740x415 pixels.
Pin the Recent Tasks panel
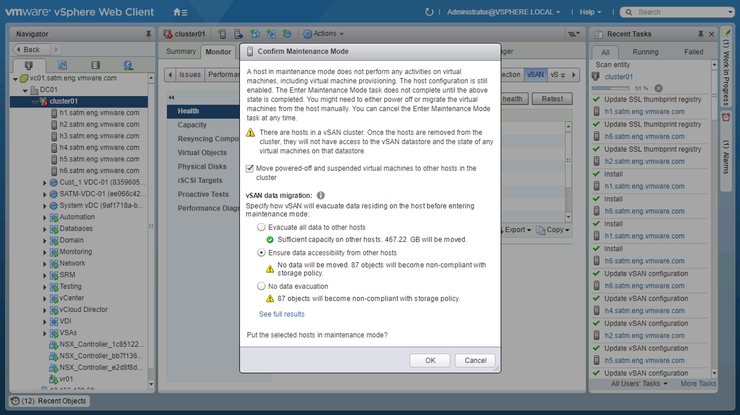700,34
